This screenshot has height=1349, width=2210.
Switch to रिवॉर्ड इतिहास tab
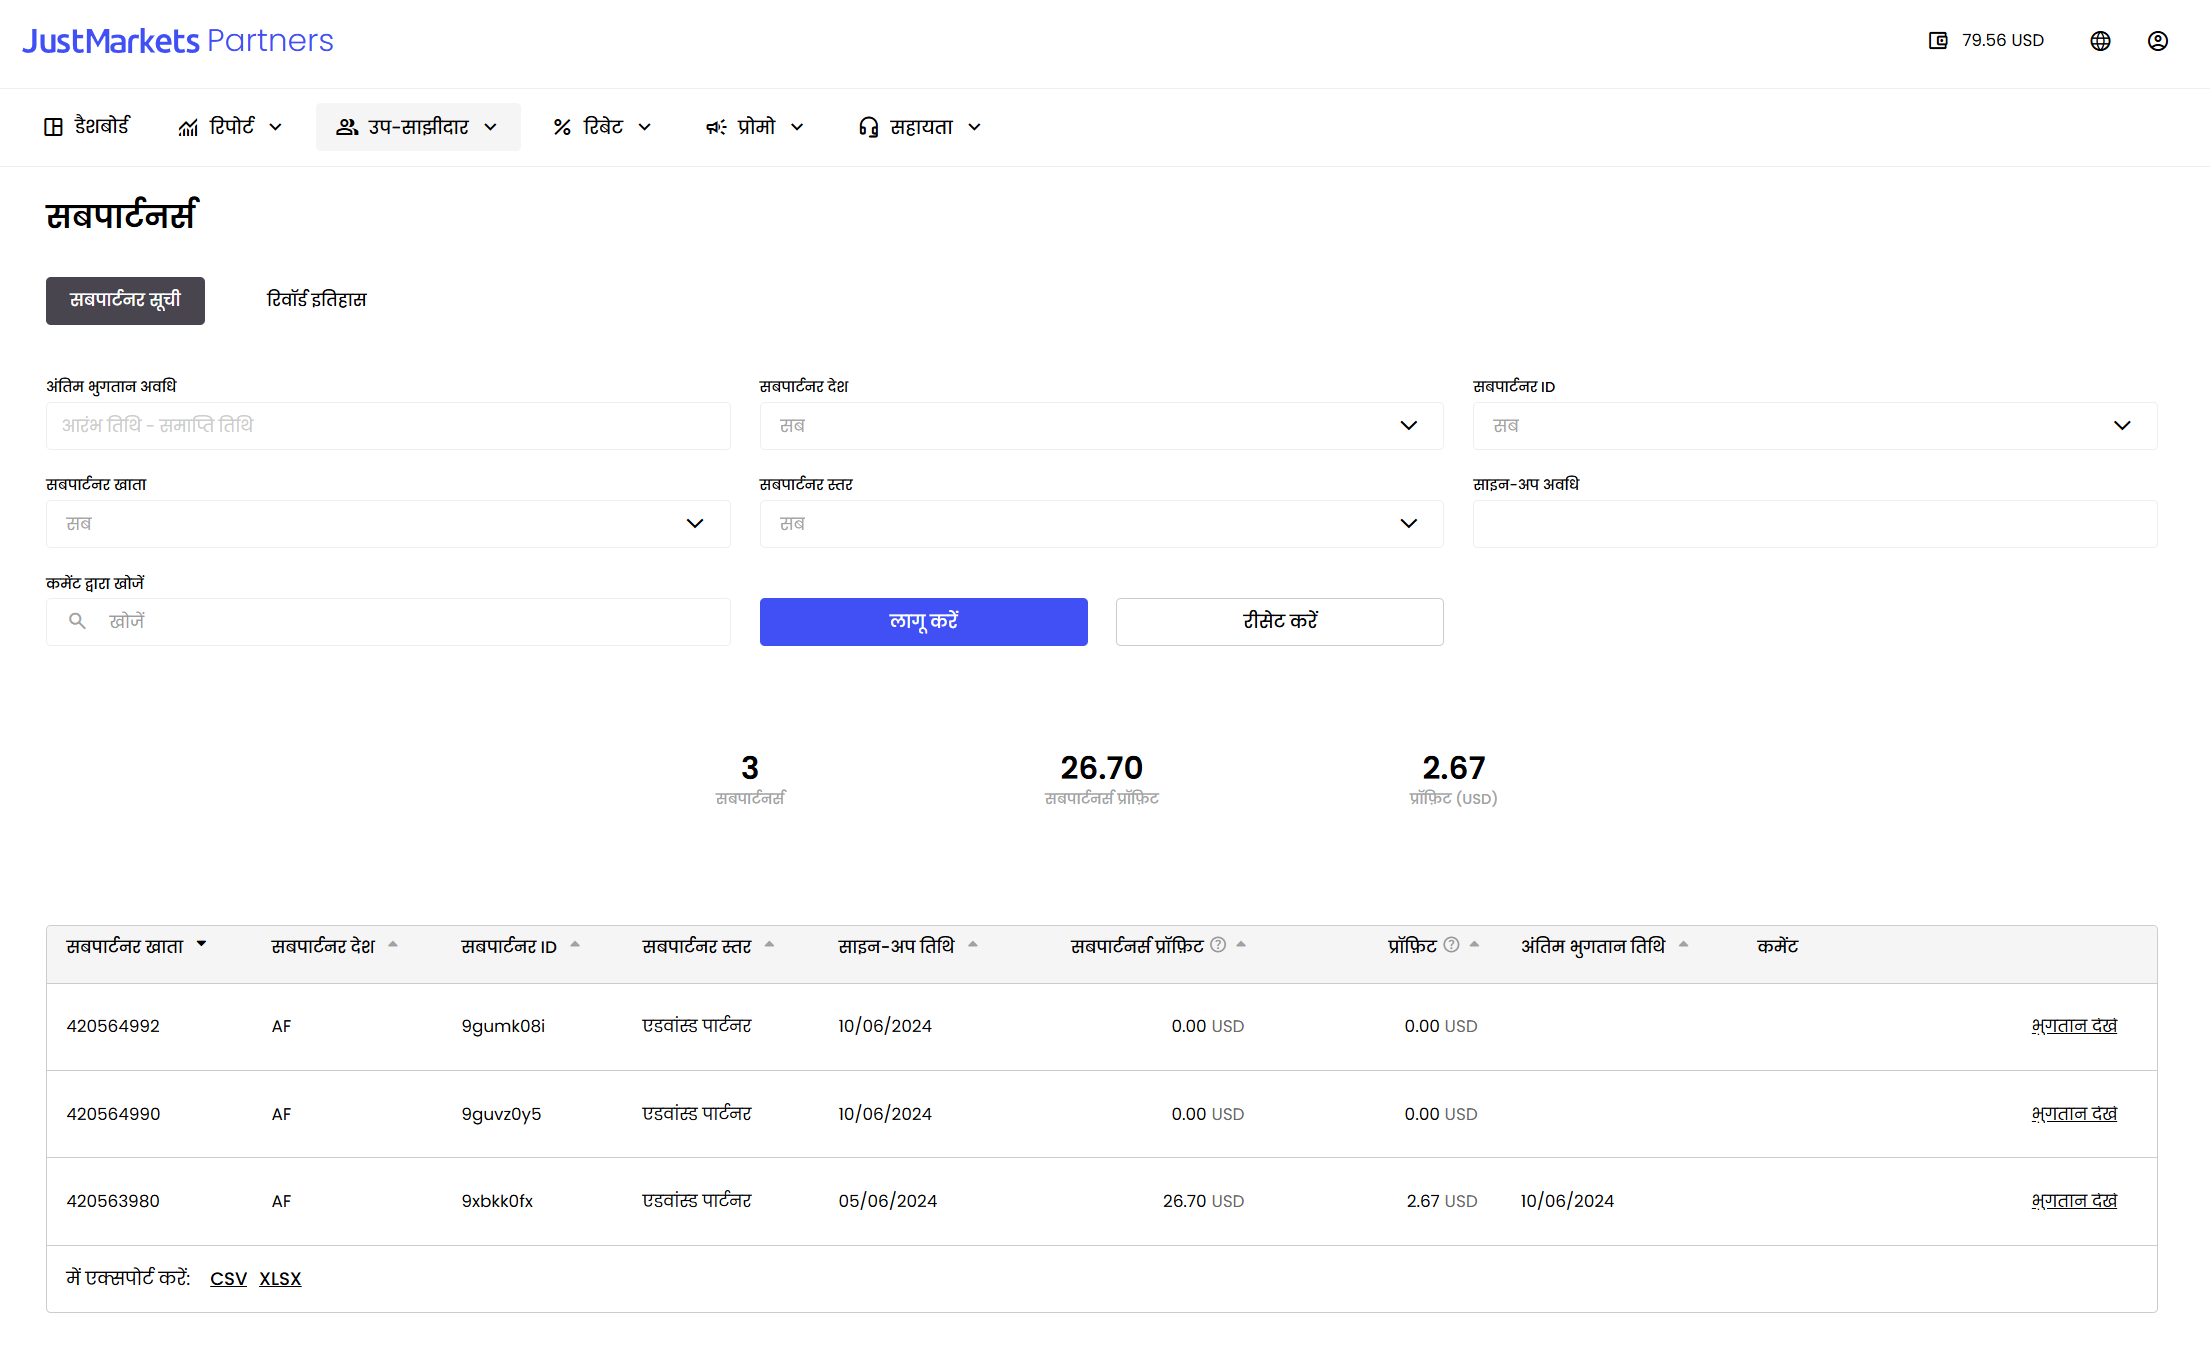pyautogui.click(x=316, y=300)
